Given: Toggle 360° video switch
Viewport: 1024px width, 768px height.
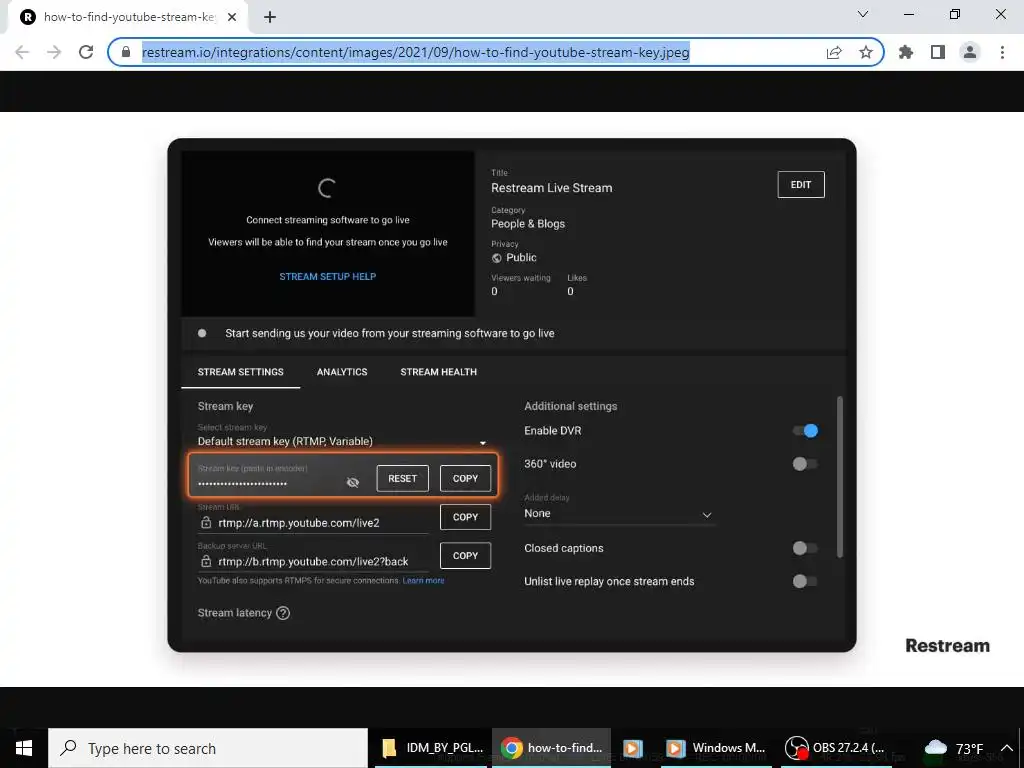Looking at the screenshot, I should (805, 464).
